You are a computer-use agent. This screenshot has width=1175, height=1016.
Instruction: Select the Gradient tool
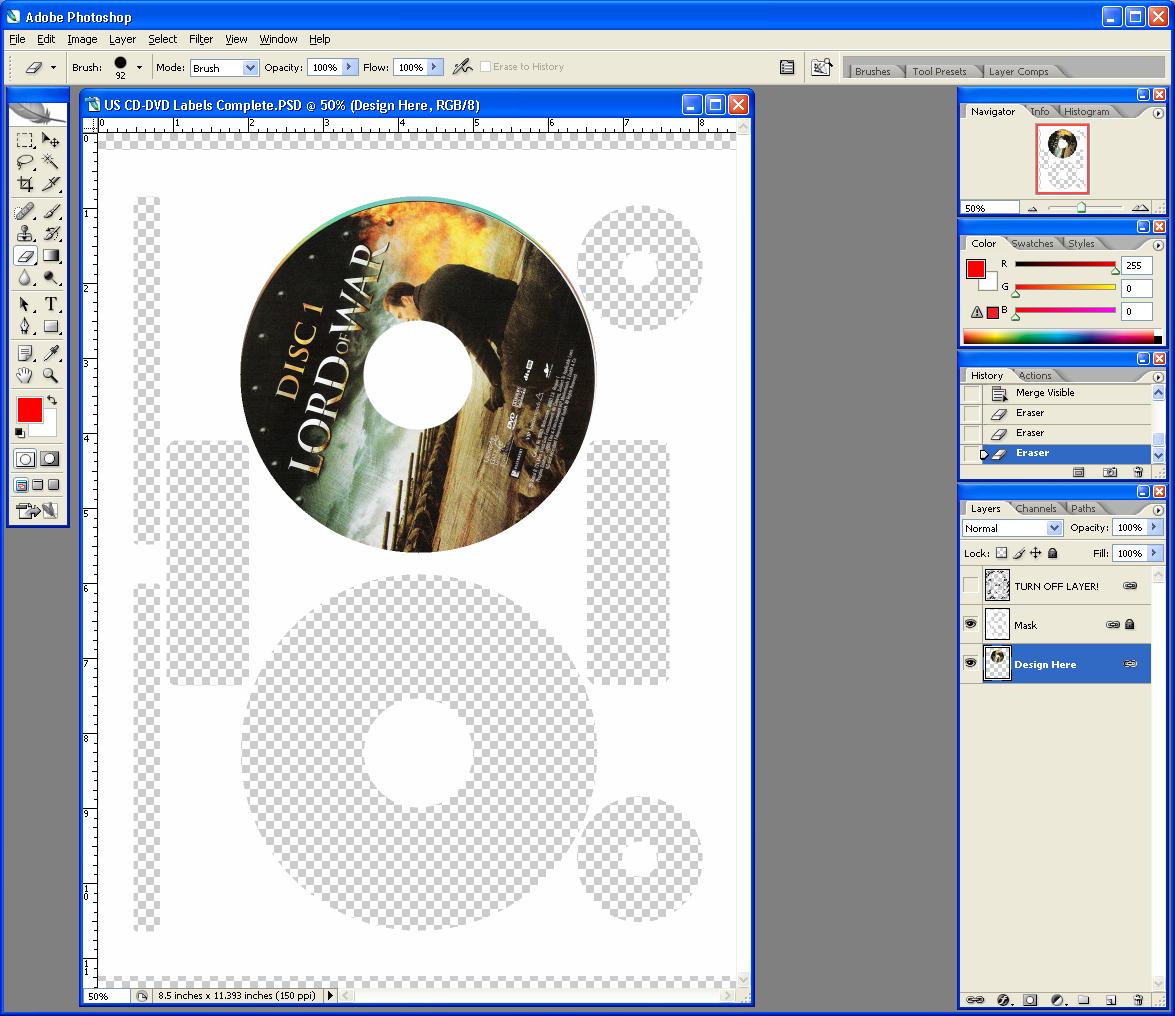coord(50,256)
